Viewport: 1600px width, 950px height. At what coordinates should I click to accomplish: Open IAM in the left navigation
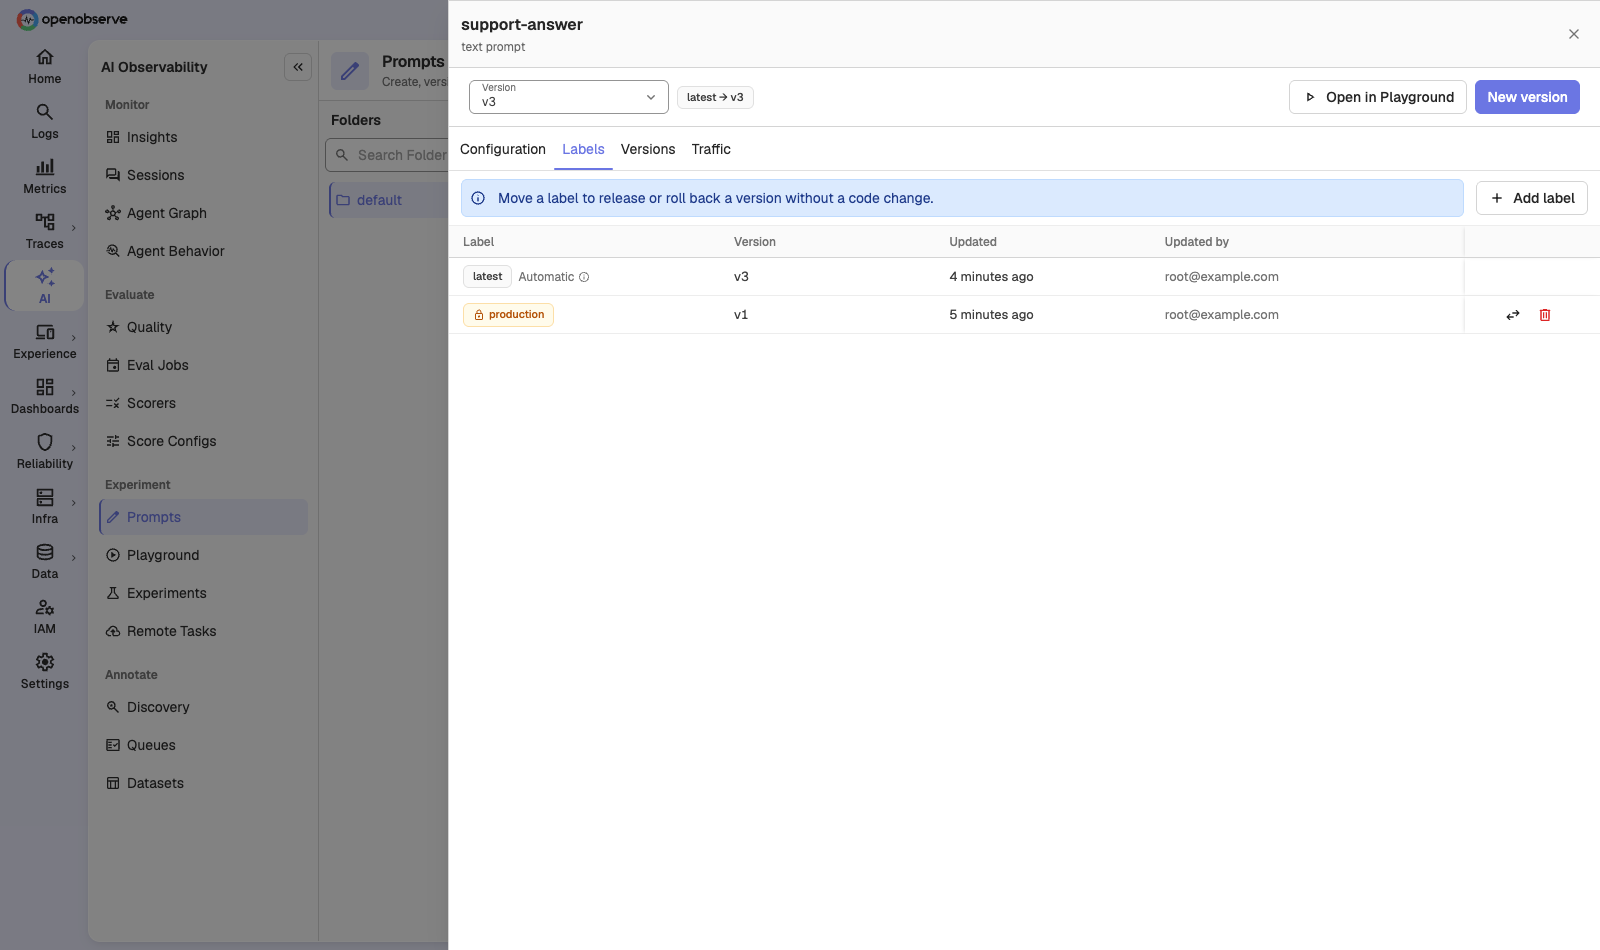point(45,617)
